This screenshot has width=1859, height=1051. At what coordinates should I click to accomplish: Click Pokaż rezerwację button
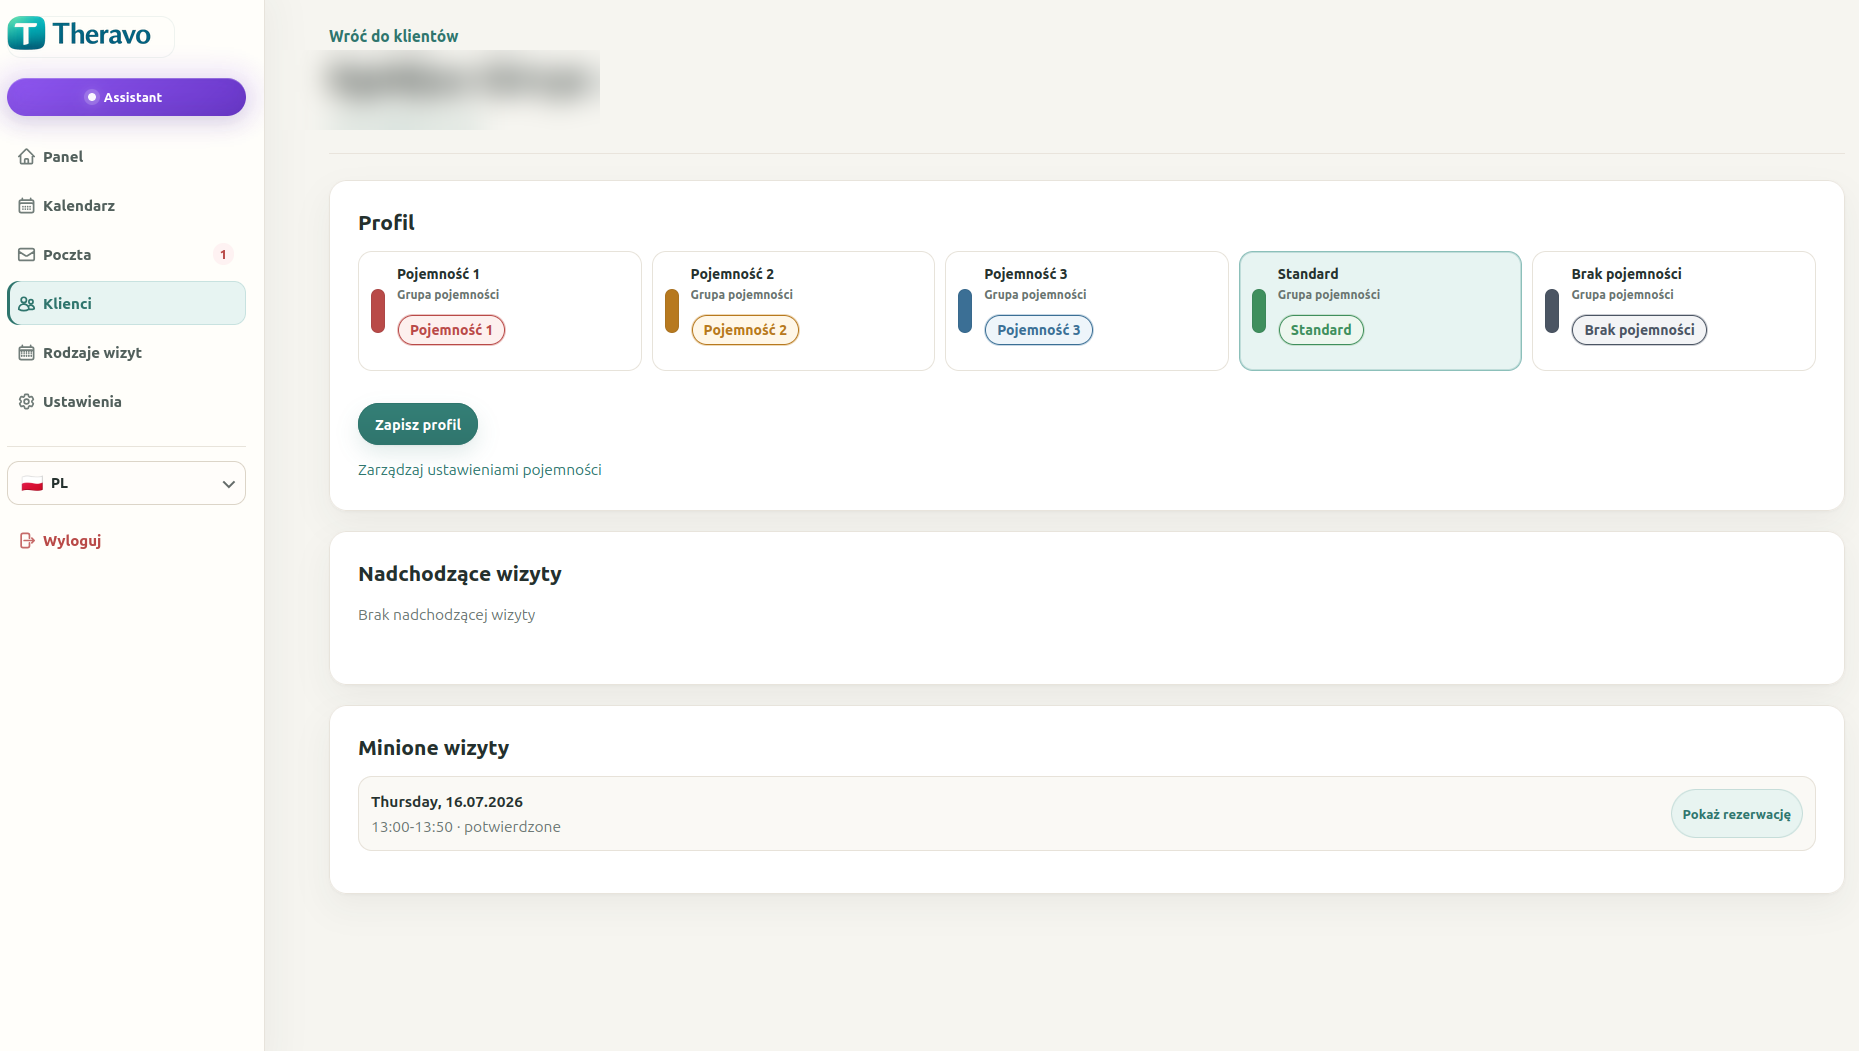coord(1736,814)
